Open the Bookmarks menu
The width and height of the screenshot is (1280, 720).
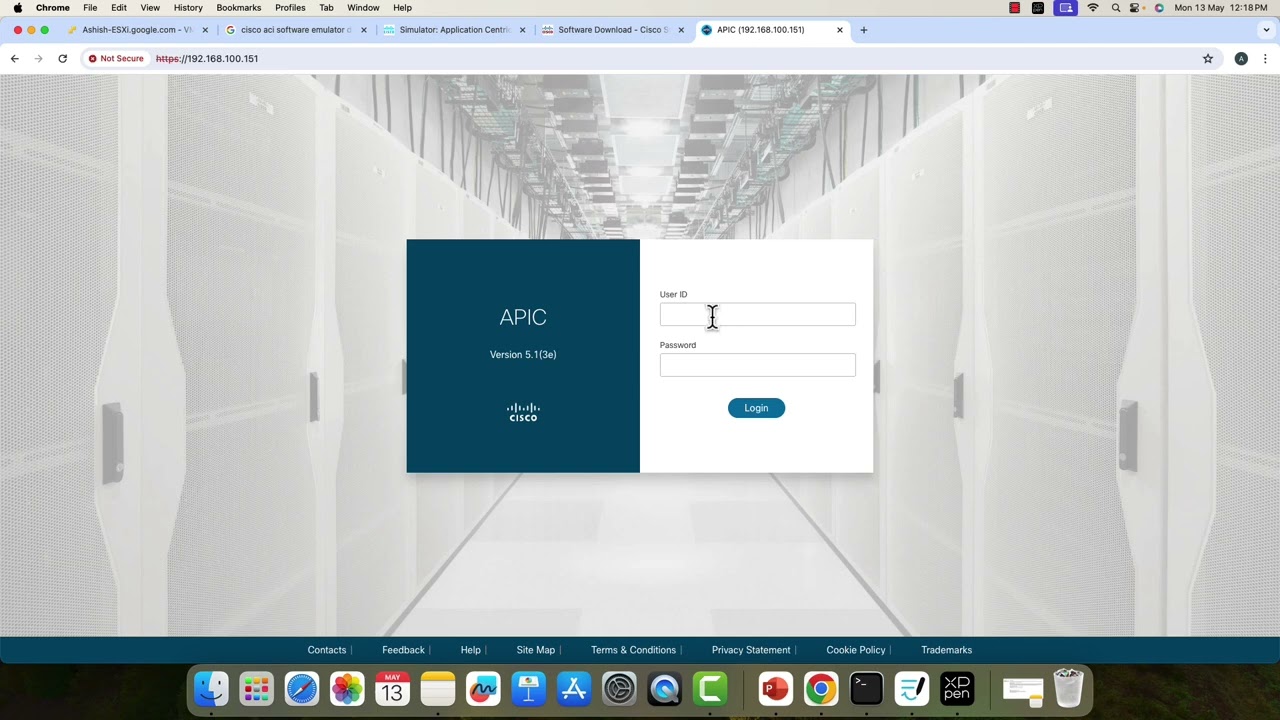pyautogui.click(x=239, y=8)
